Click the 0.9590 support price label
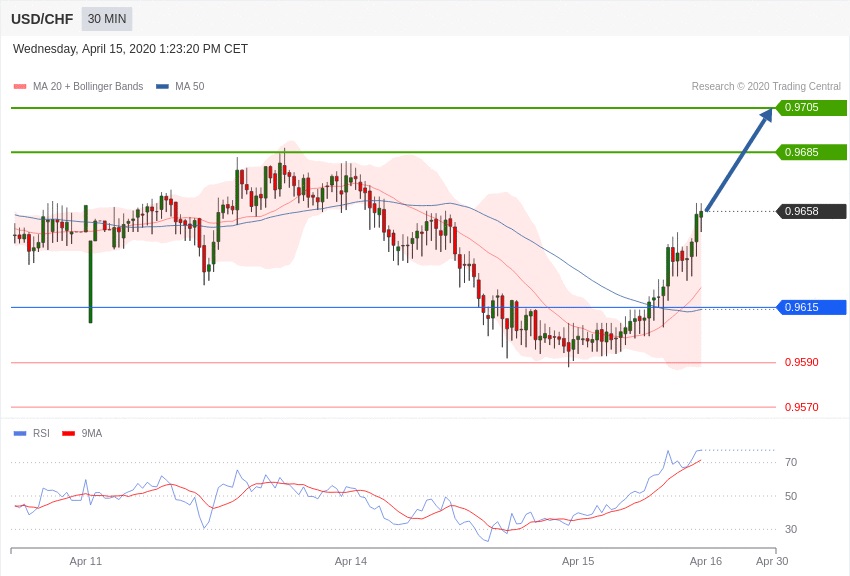850x576 pixels. click(801, 362)
